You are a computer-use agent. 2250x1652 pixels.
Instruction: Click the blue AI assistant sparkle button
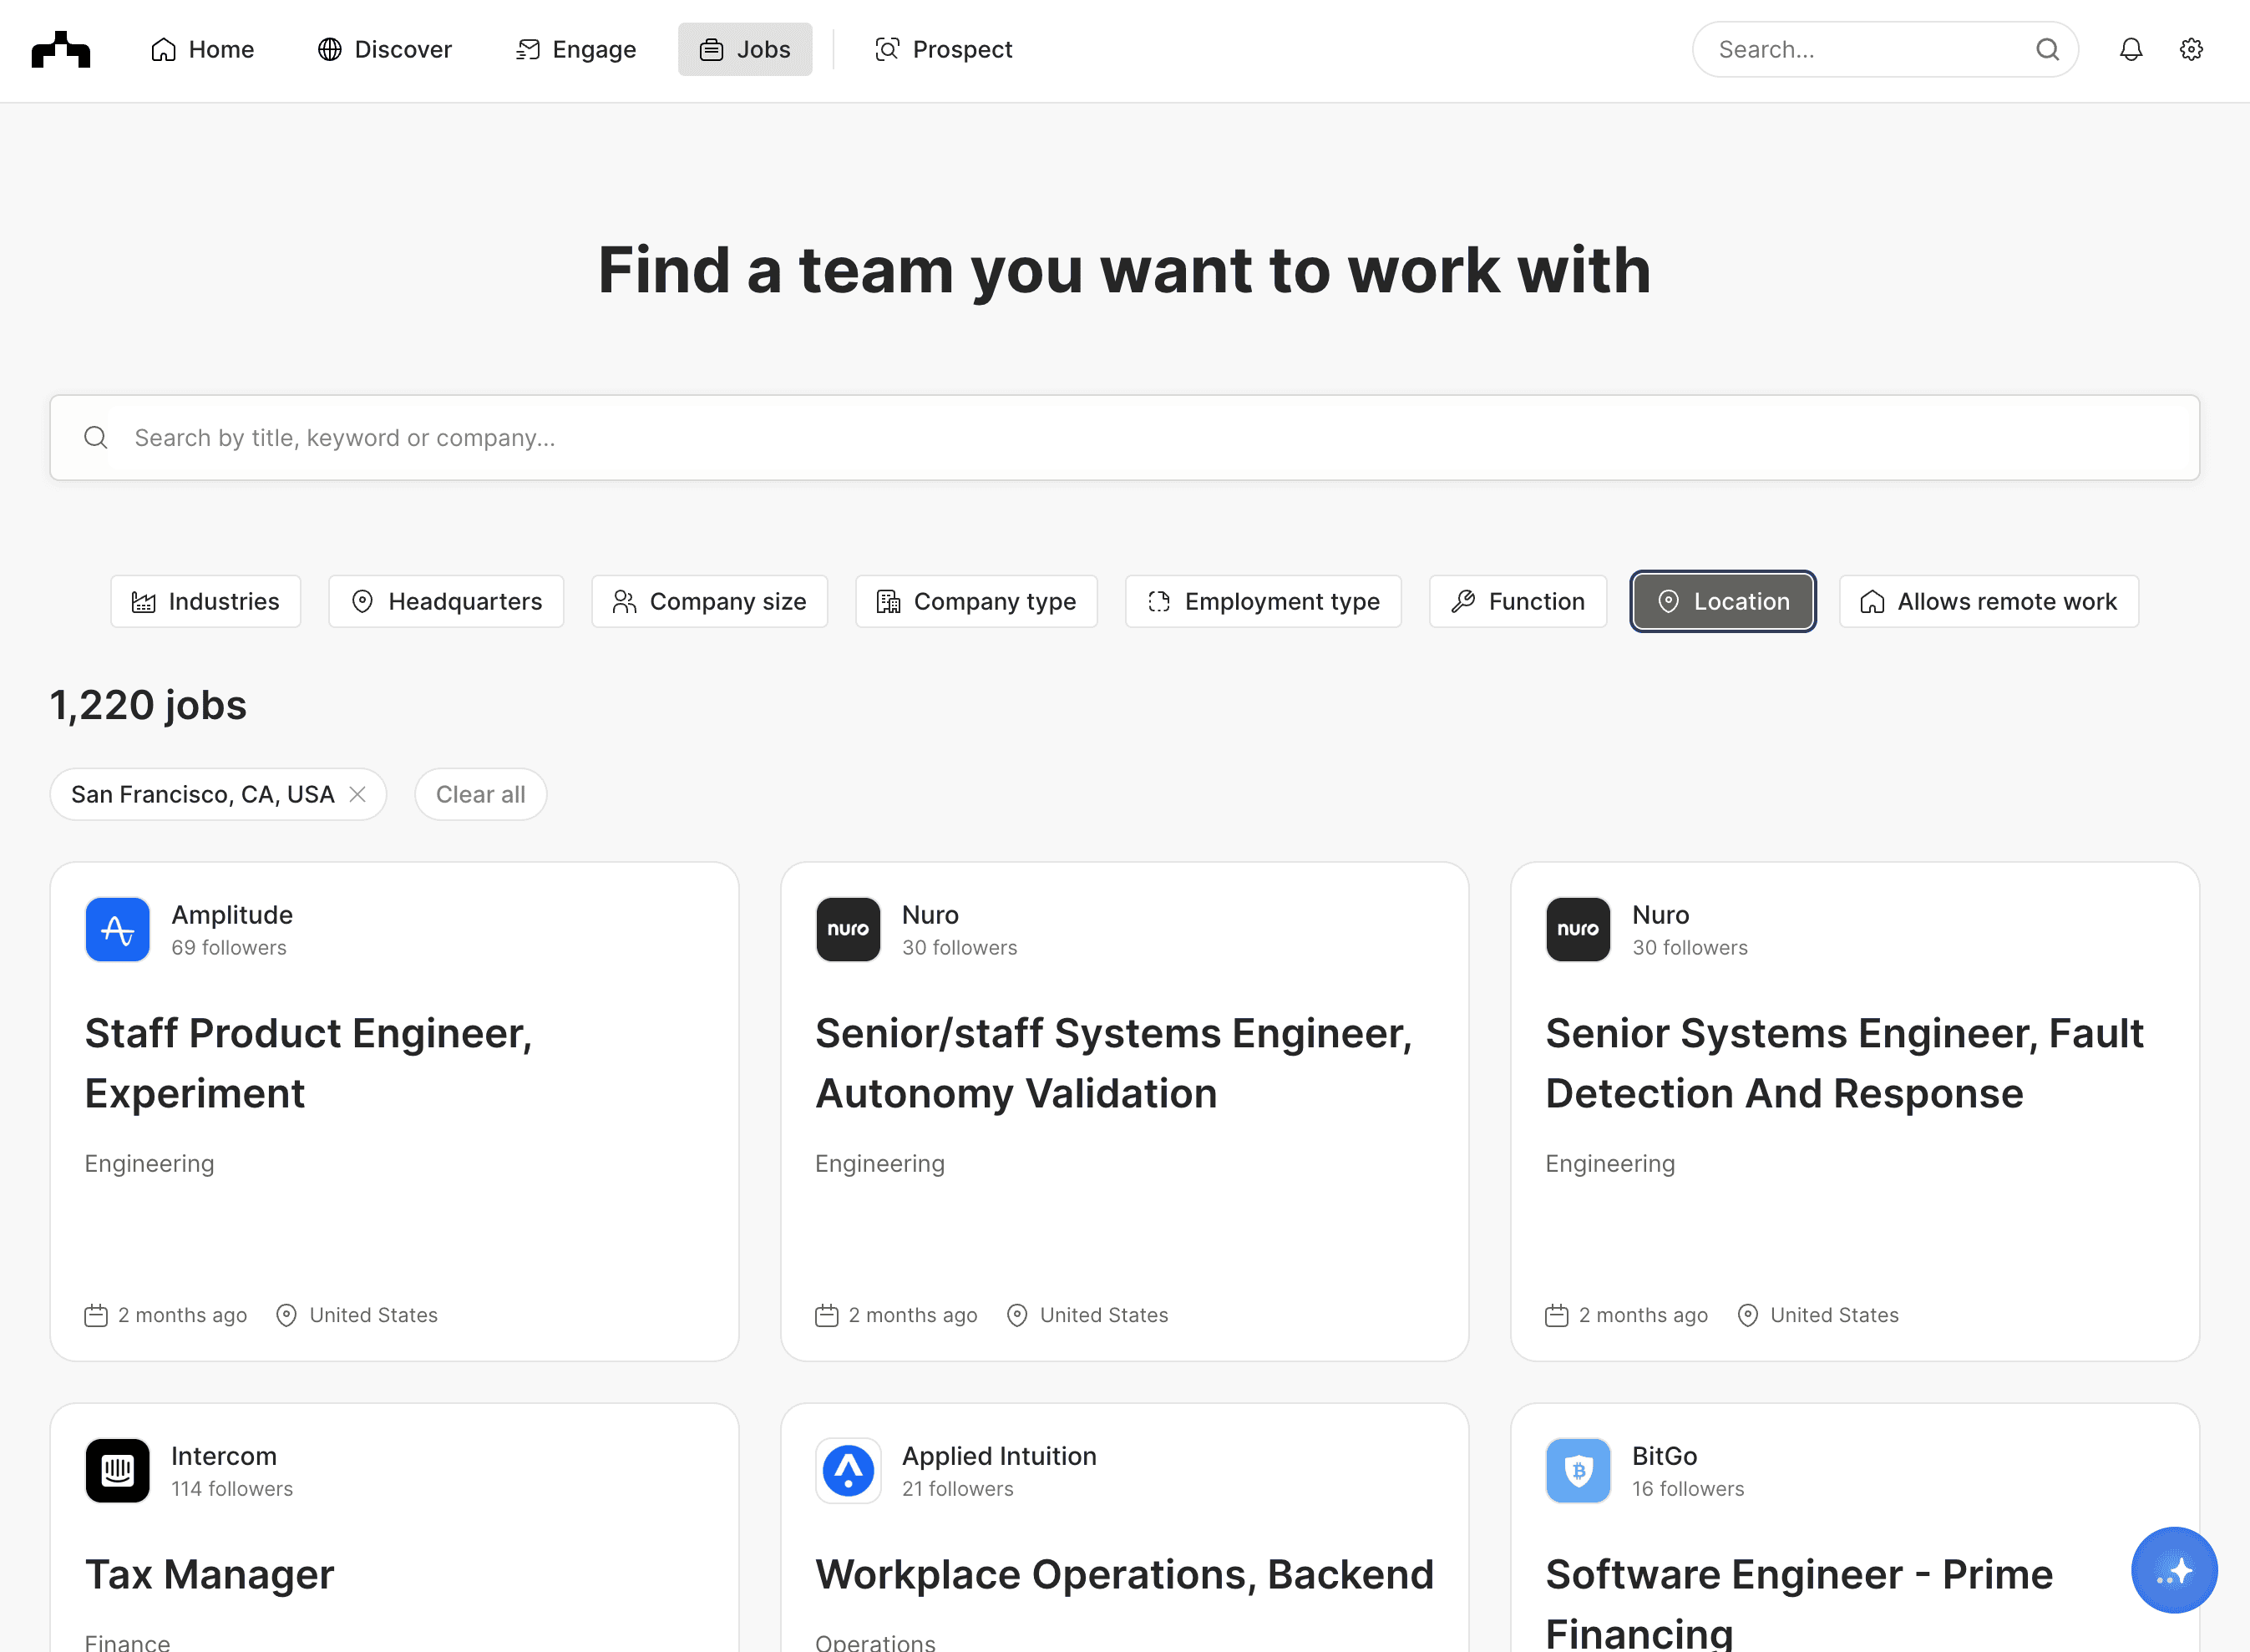tap(2173, 1569)
